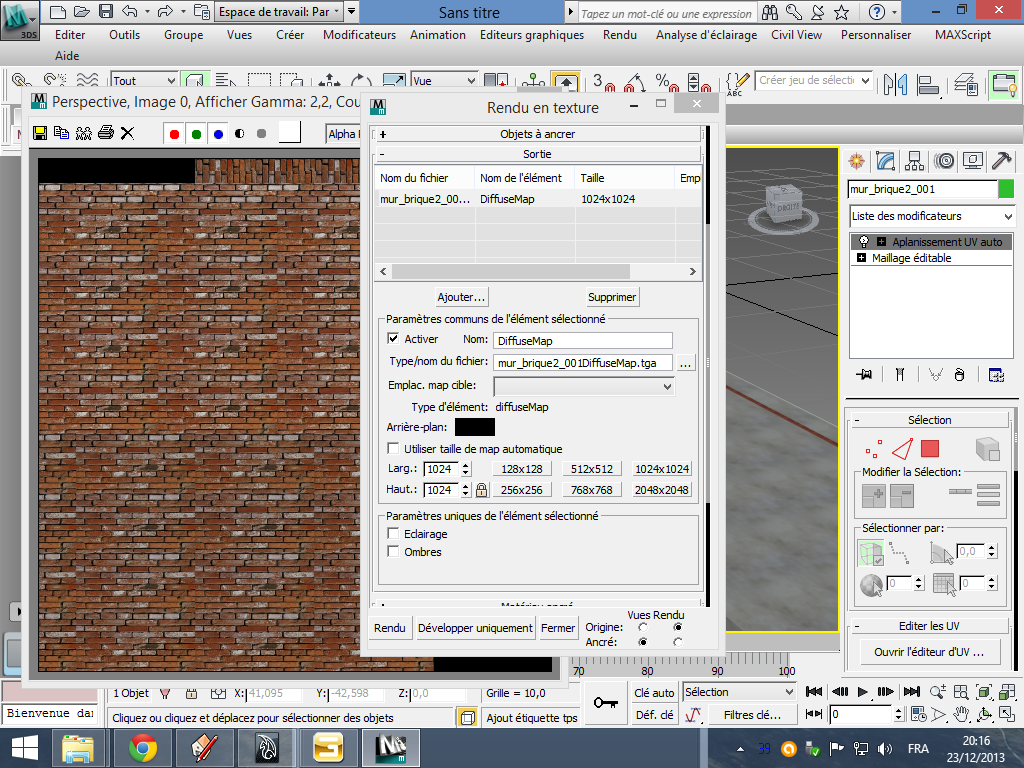
Task: Click Développer uniquement button
Action: (x=475, y=628)
